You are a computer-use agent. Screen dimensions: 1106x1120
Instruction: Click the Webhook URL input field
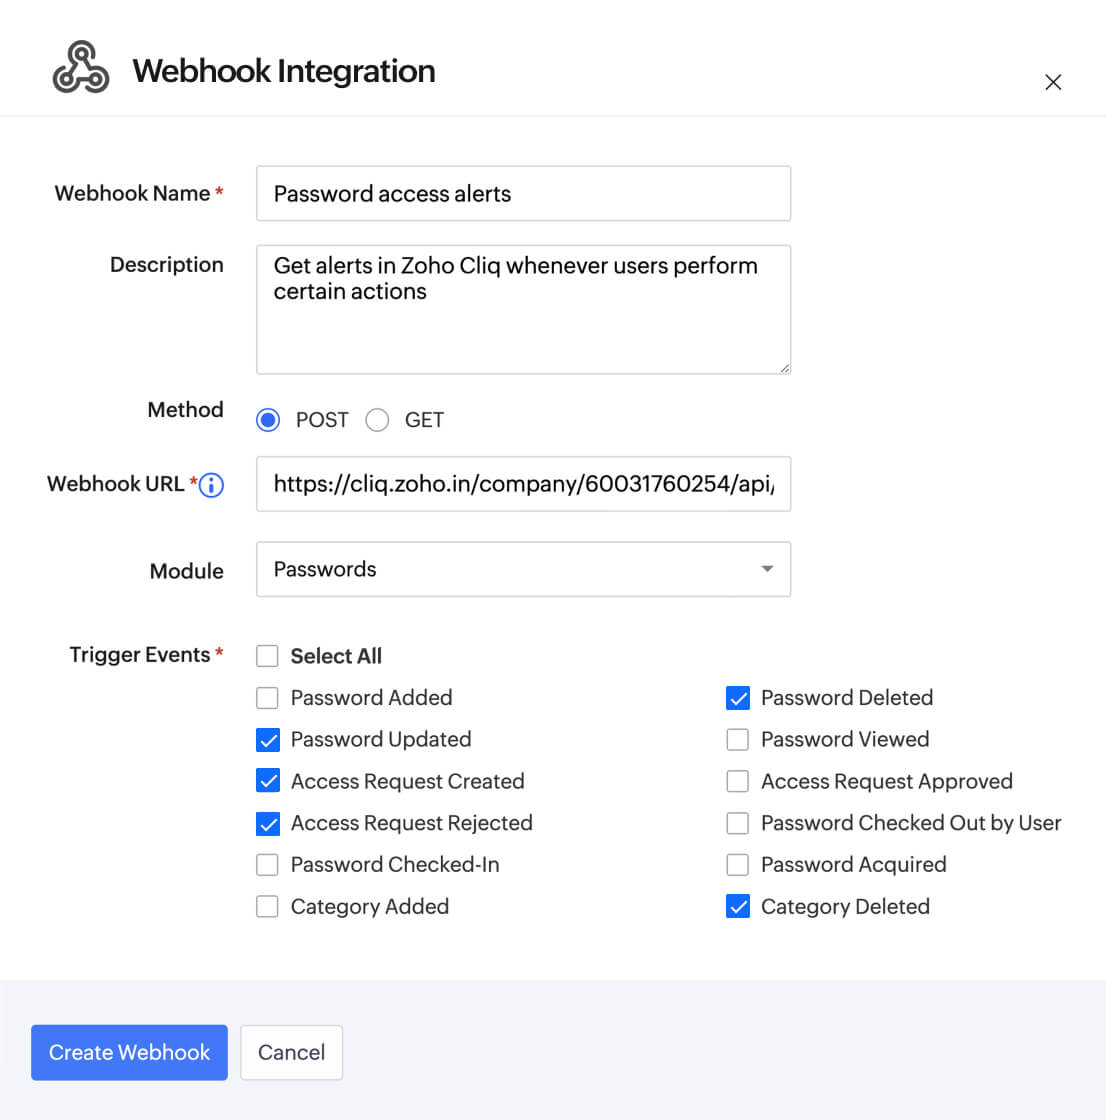[x=524, y=484]
